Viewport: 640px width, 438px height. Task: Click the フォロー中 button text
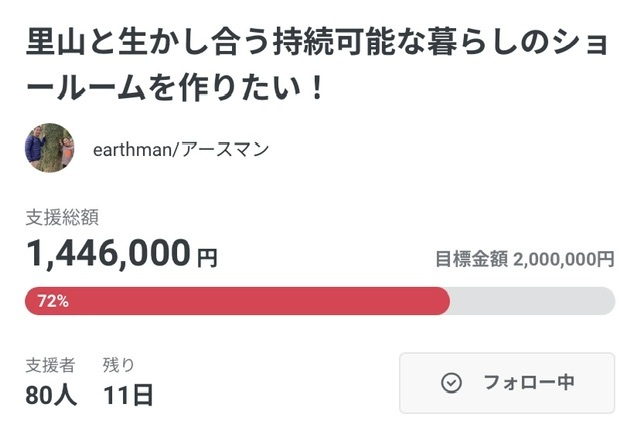coord(529,383)
